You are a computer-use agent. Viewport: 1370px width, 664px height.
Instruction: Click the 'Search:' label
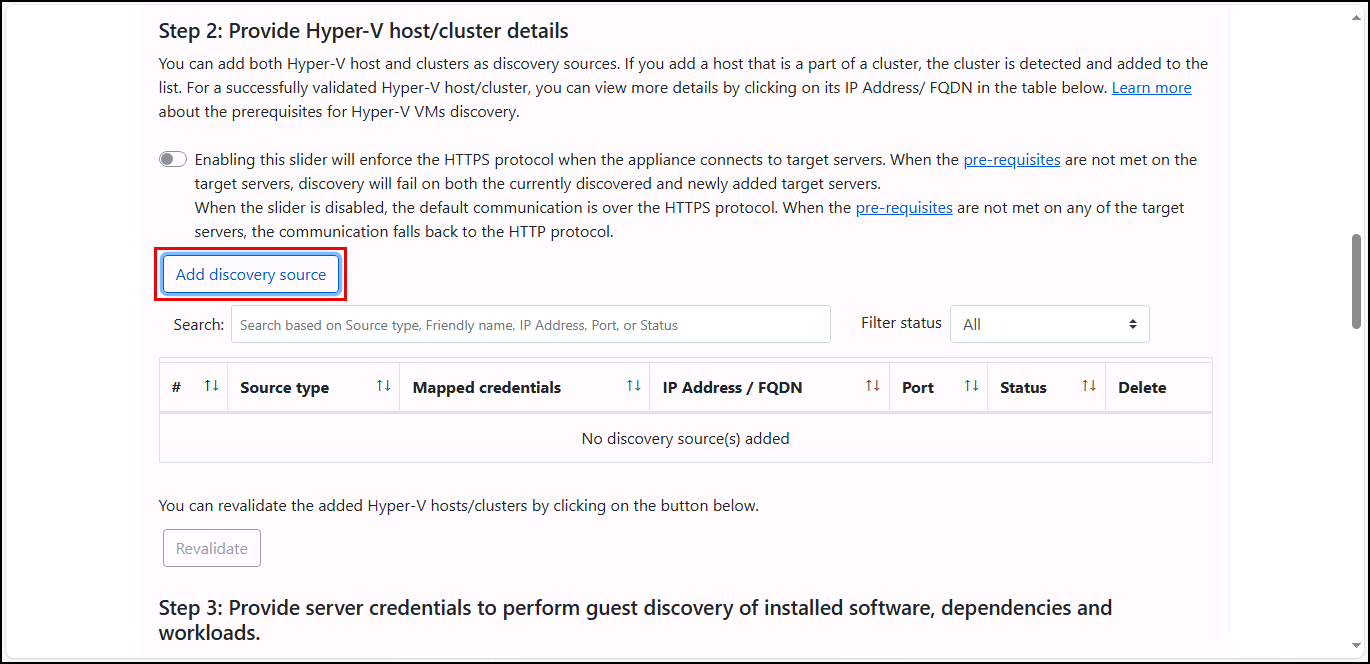[x=199, y=325]
